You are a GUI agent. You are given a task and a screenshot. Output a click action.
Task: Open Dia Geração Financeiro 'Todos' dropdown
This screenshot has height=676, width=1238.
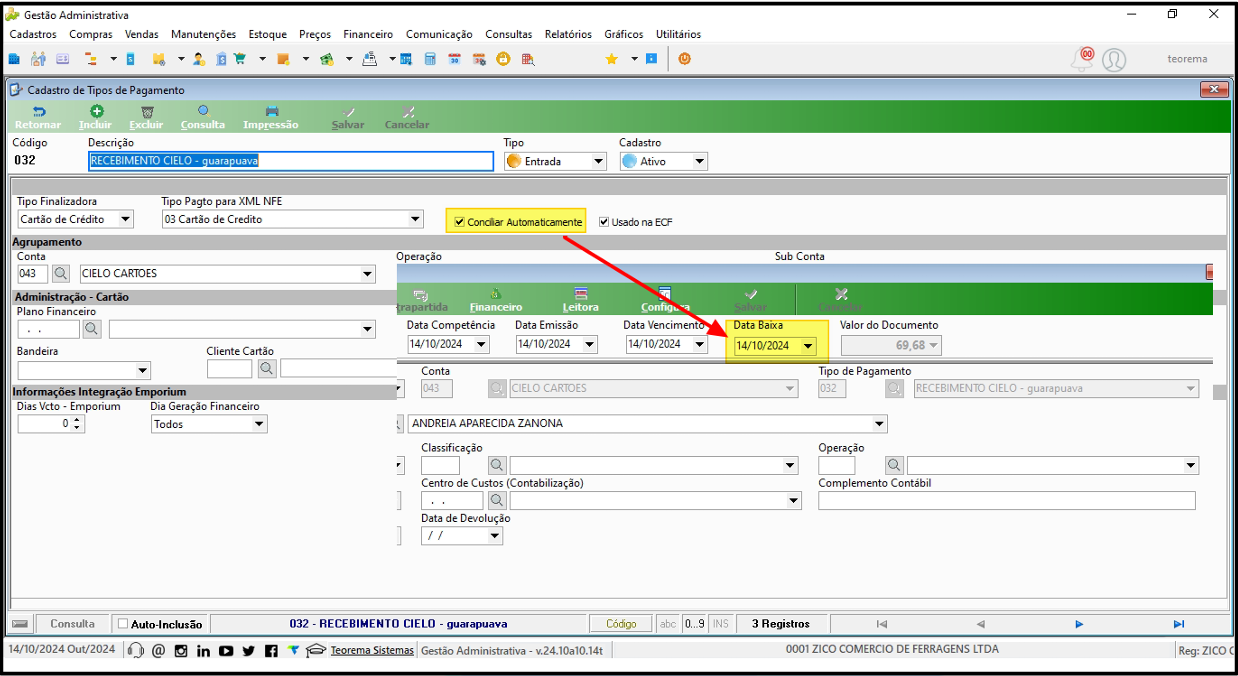point(259,424)
